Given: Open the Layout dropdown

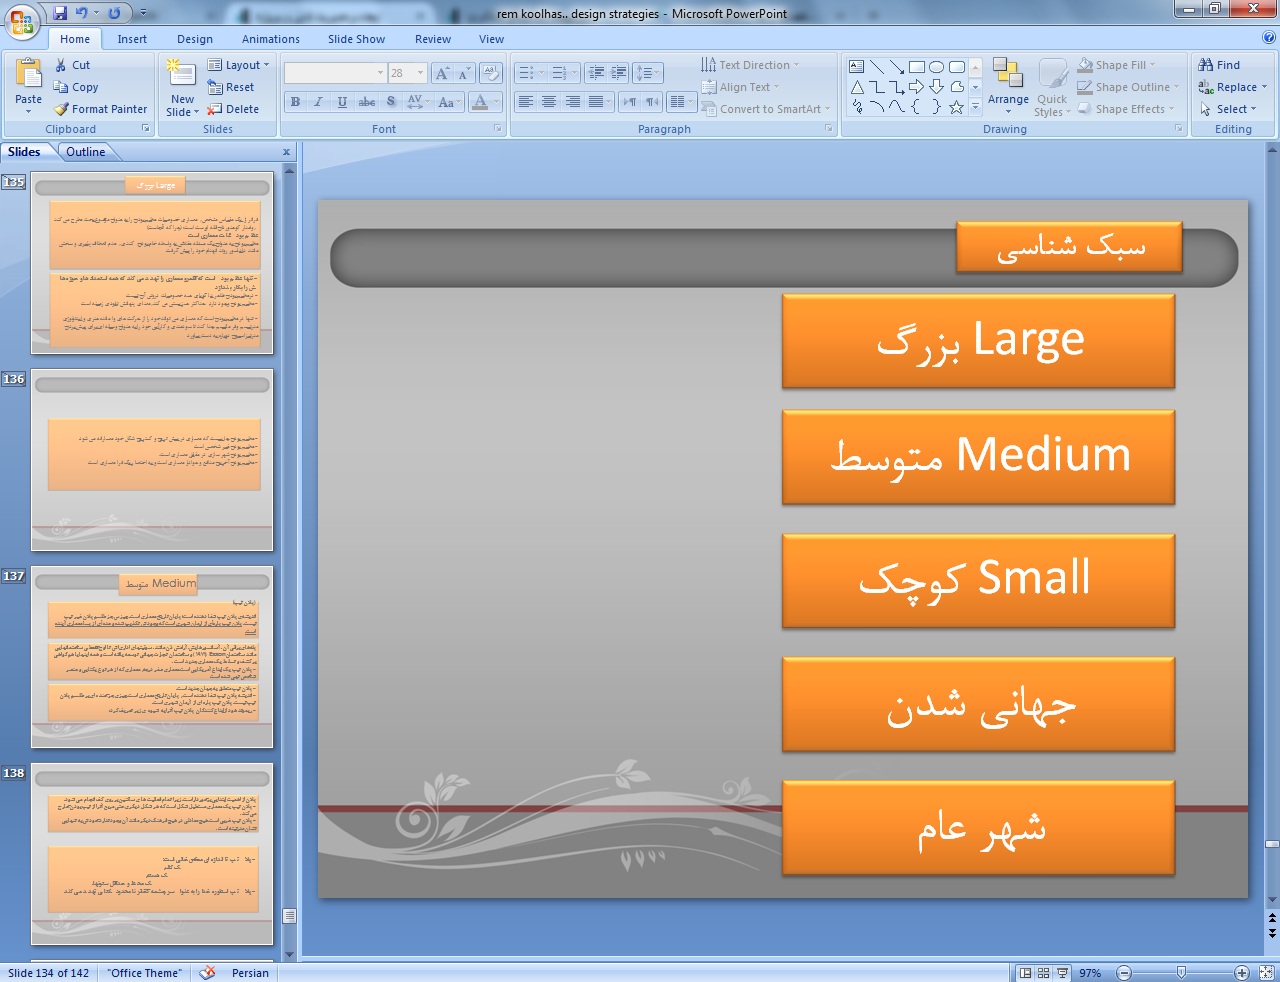Looking at the screenshot, I should pyautogui.click(x=239, y=65).
